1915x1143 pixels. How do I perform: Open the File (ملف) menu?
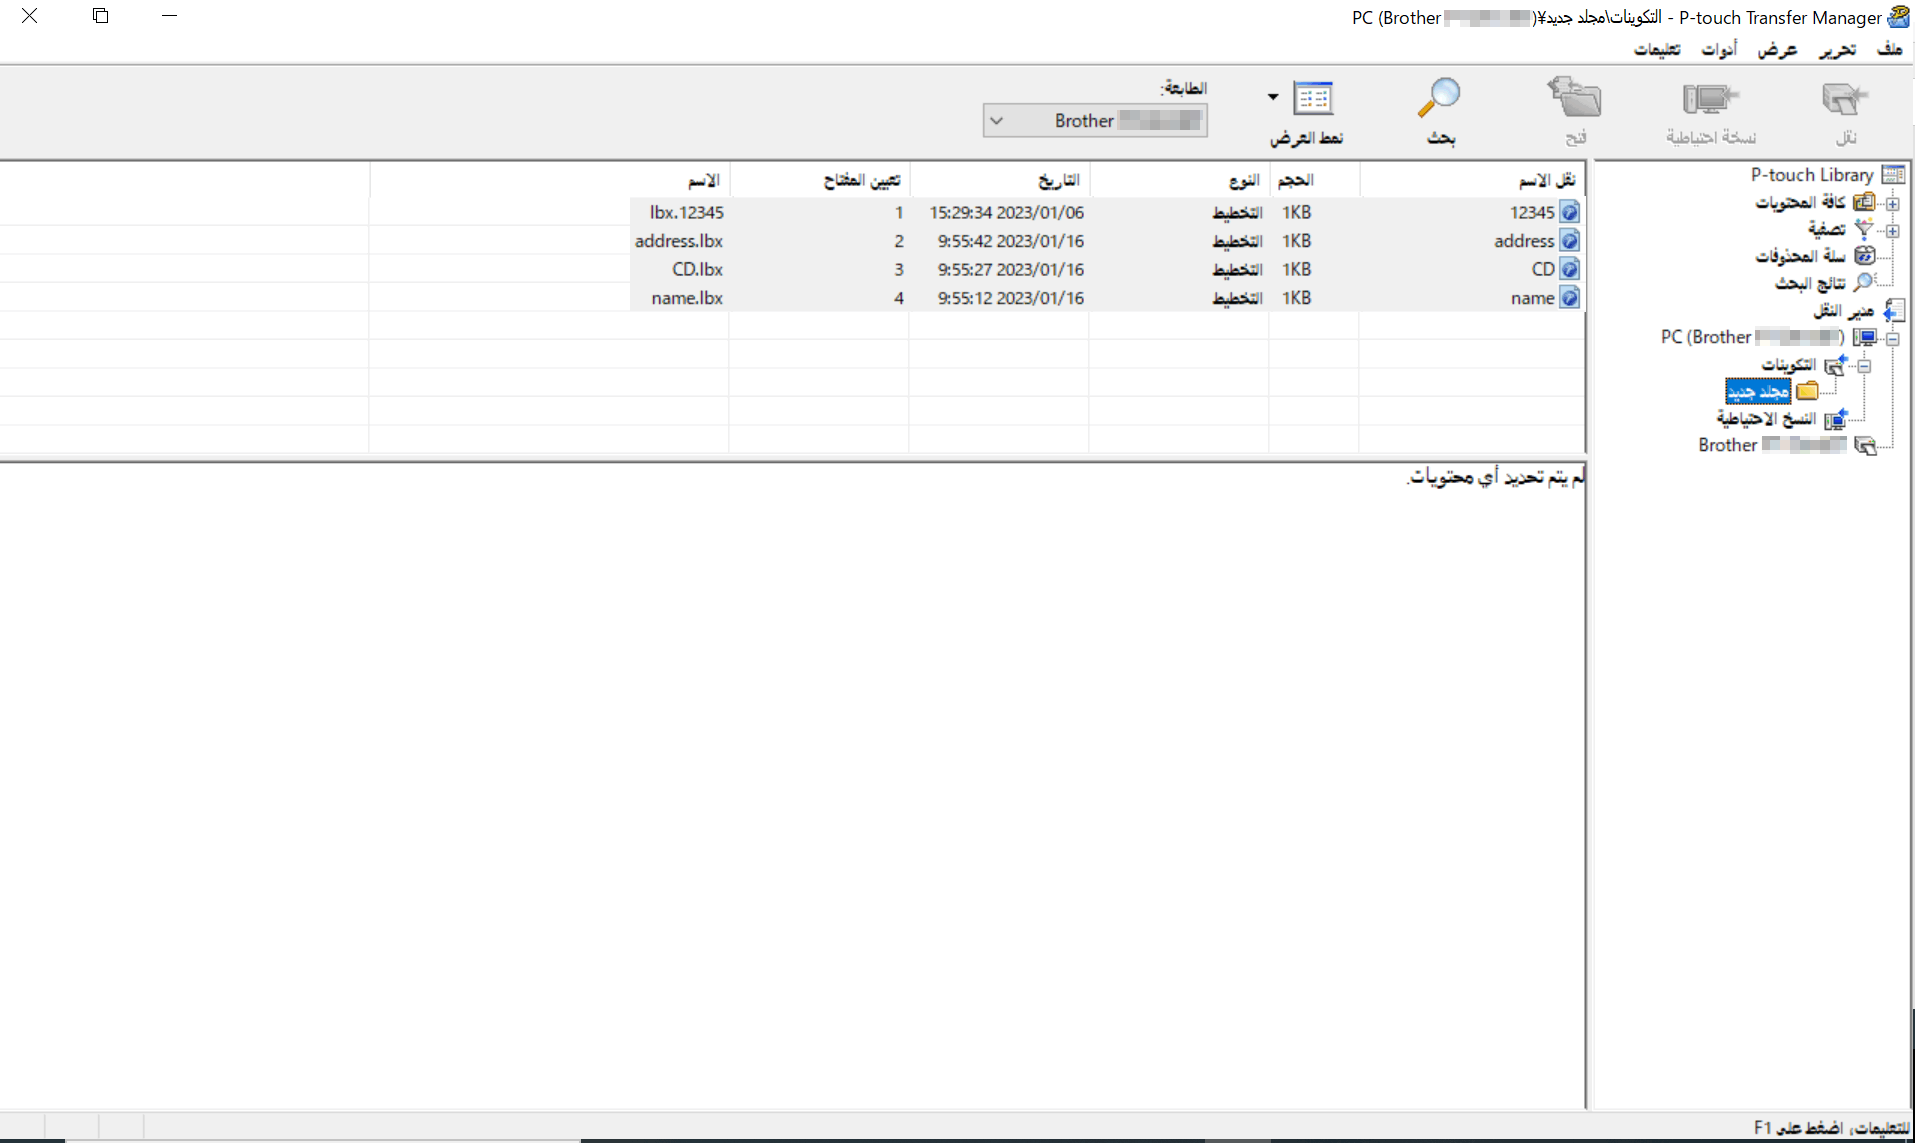pyautogui.click(x=1889, y=49)
